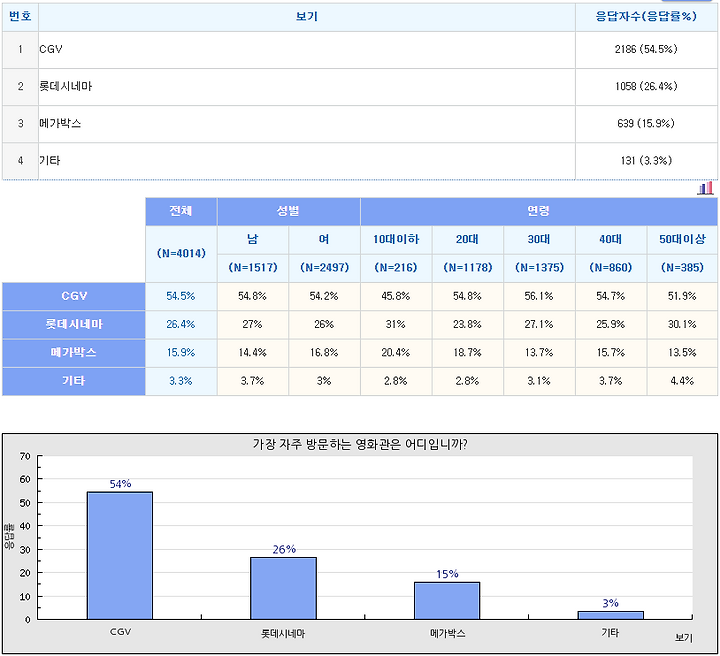Click the 15.9% overall 메가박스 value

181,353
